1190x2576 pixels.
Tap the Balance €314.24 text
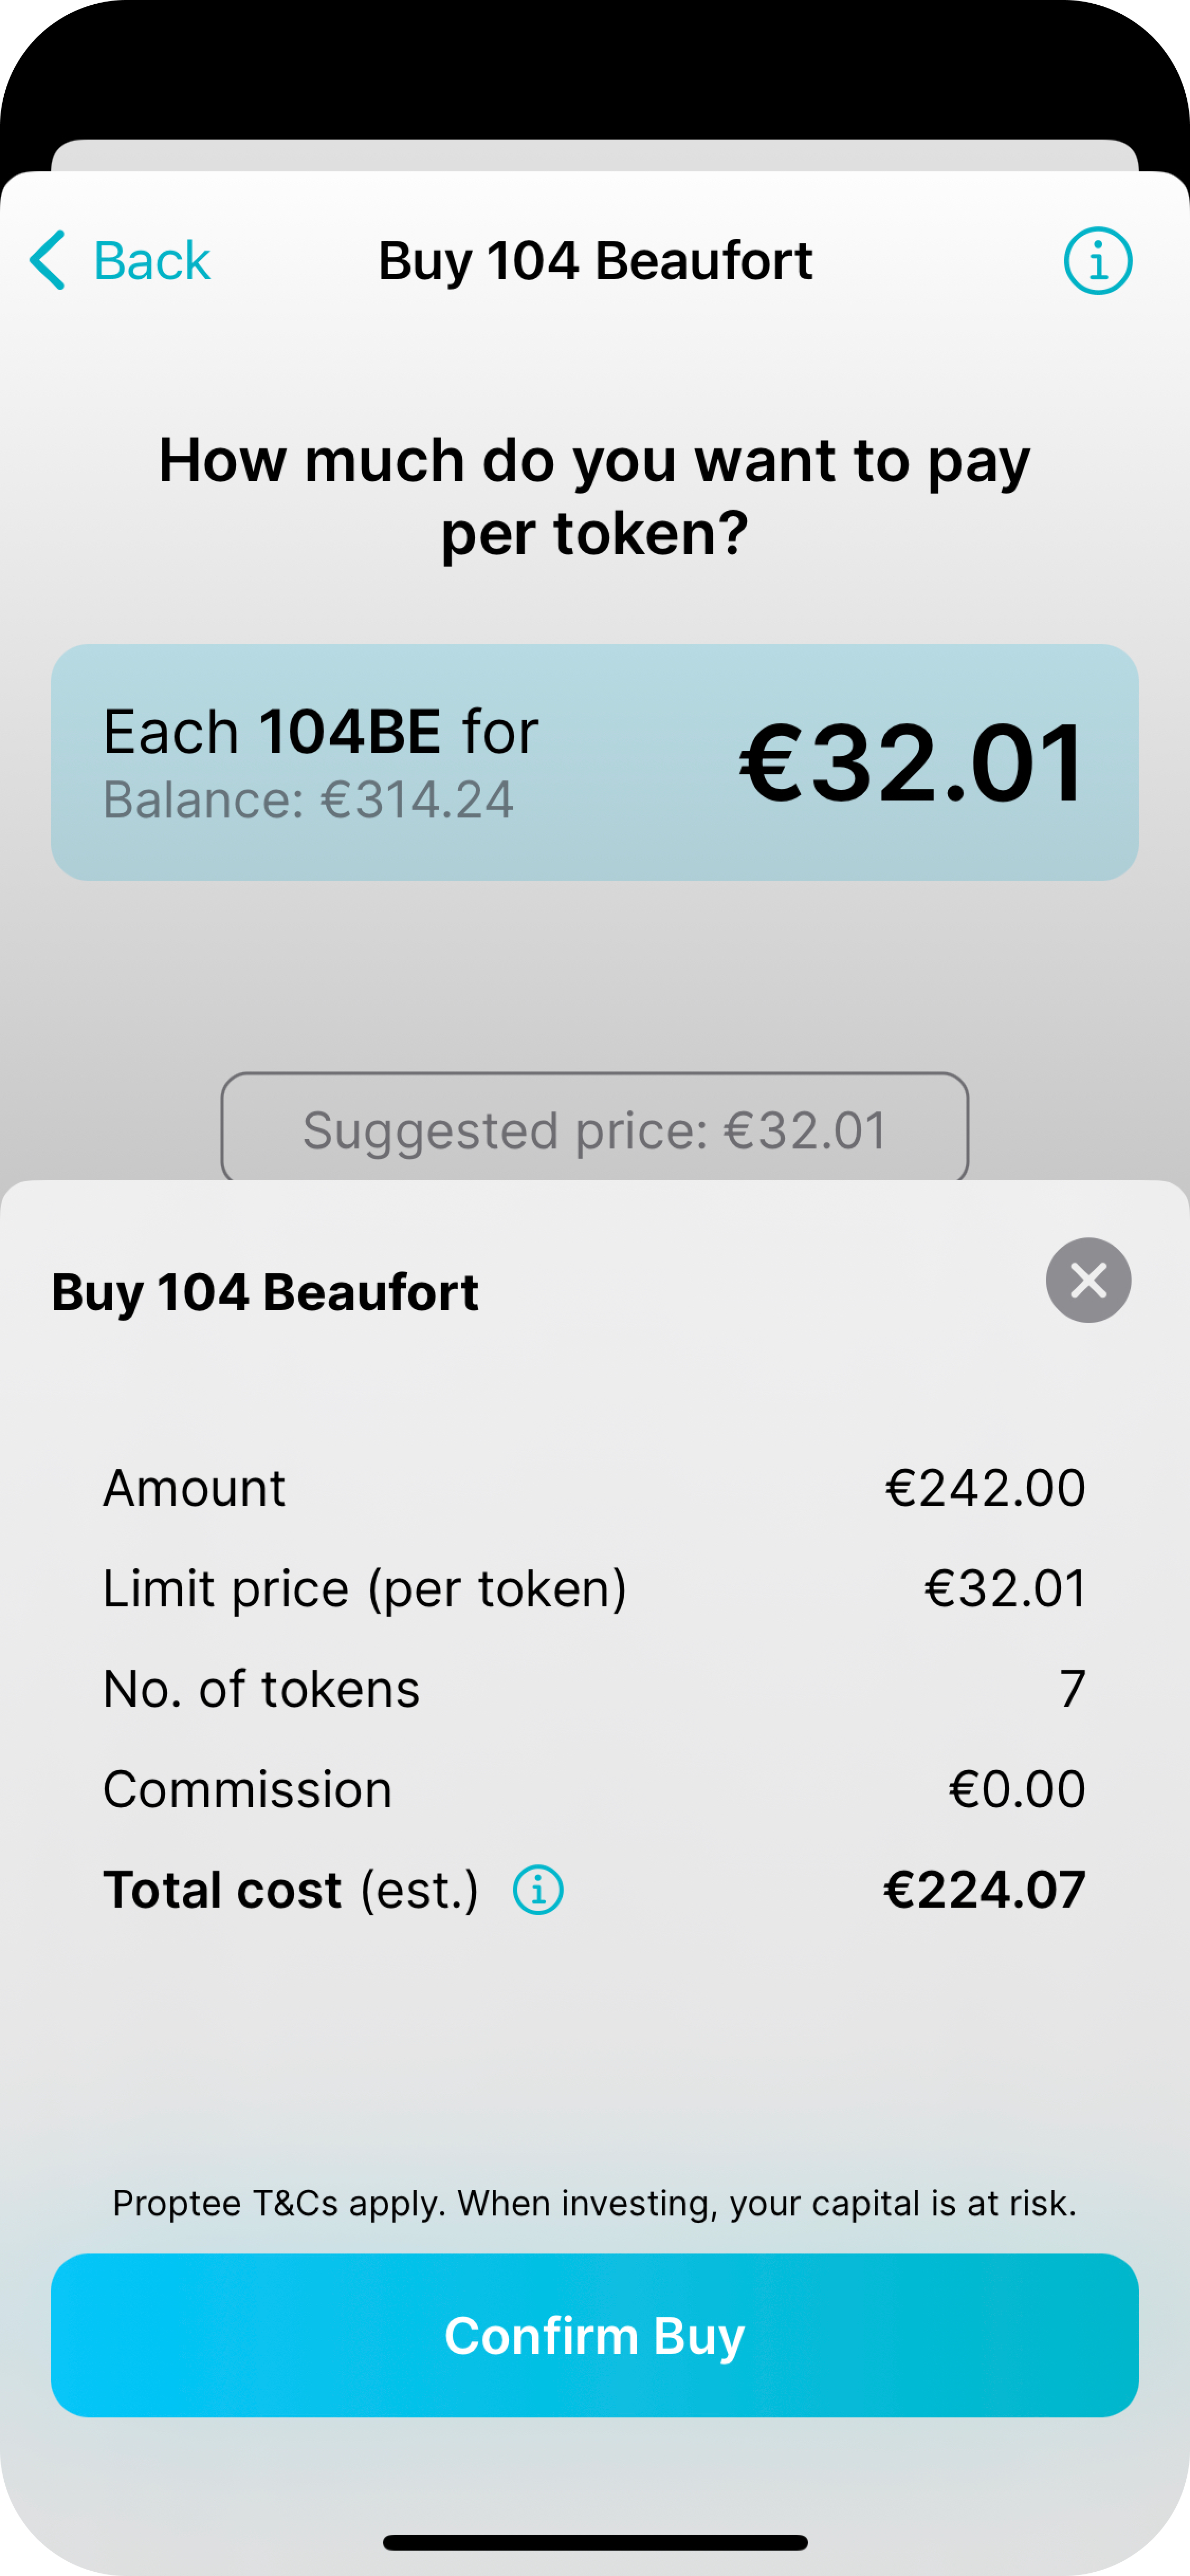[308, 800]
